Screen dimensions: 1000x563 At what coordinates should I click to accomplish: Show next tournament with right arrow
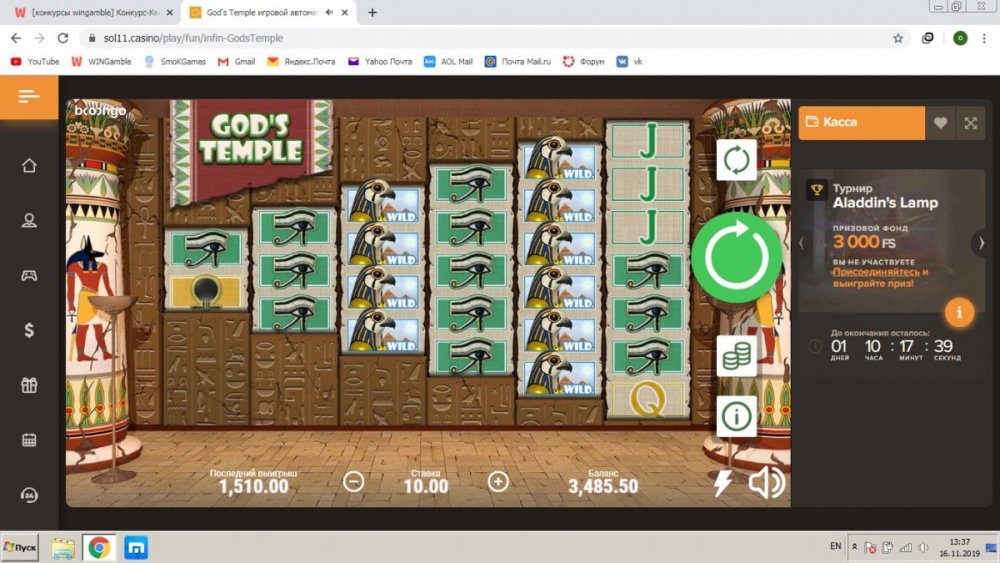[x=981, y=242]
